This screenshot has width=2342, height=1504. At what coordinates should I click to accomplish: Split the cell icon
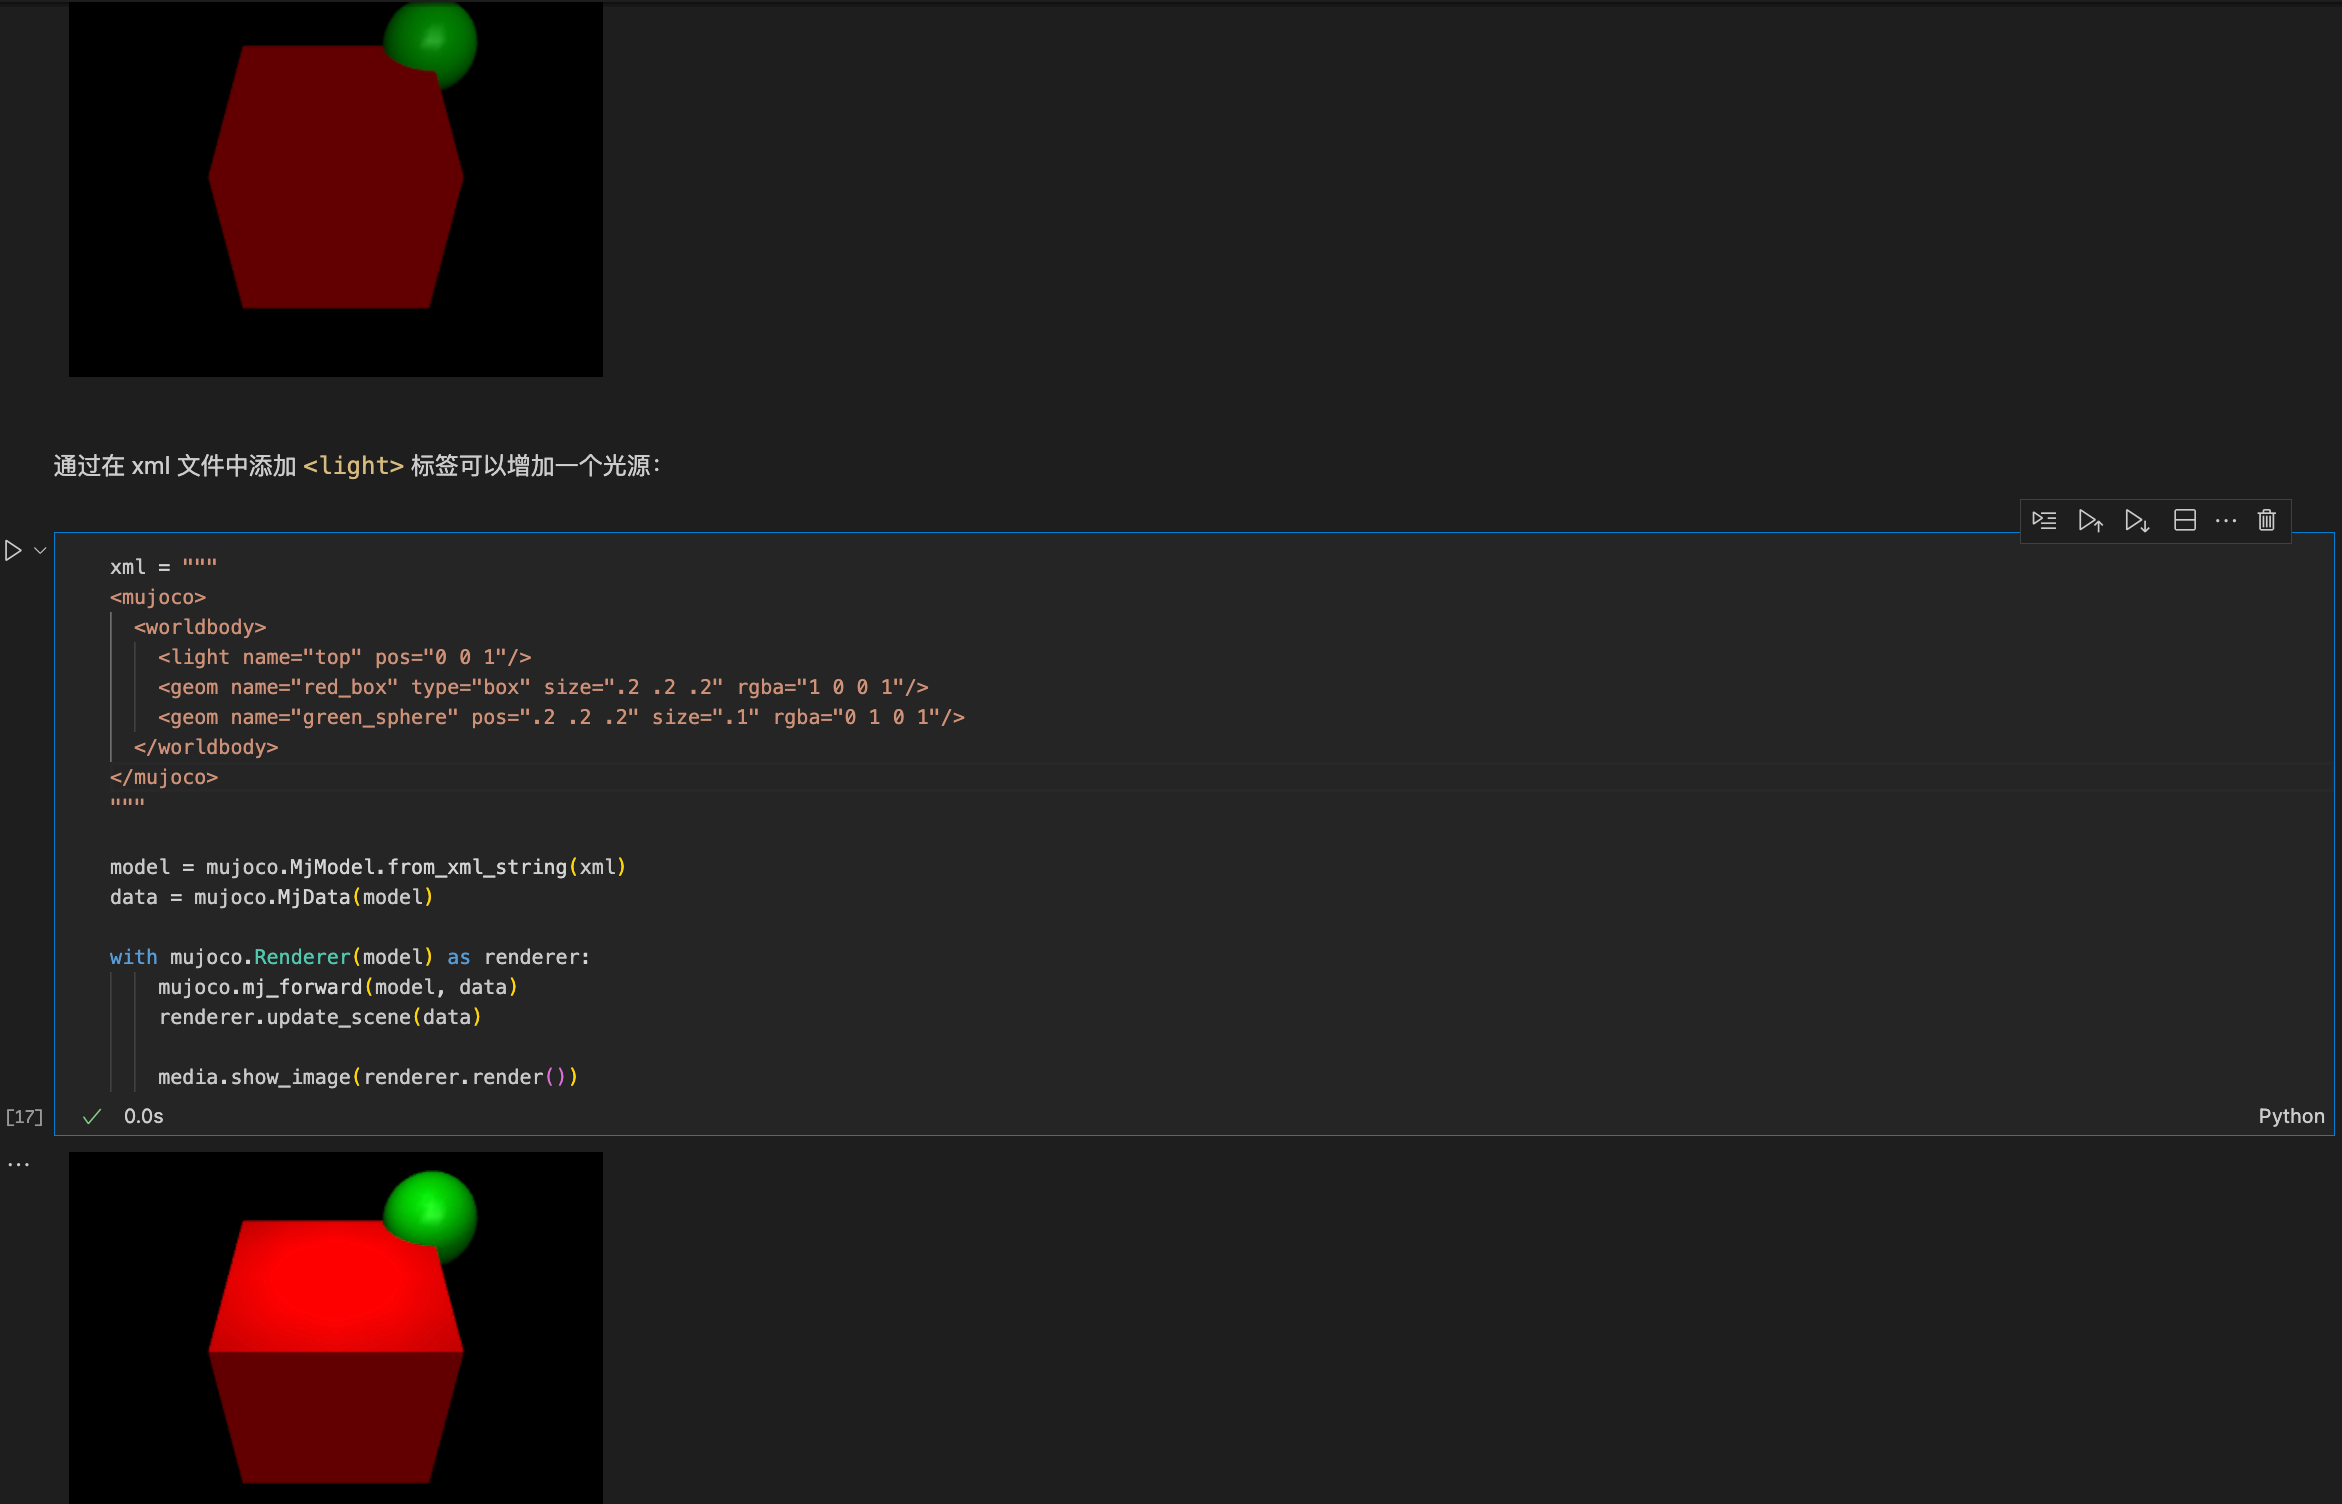2185,520
